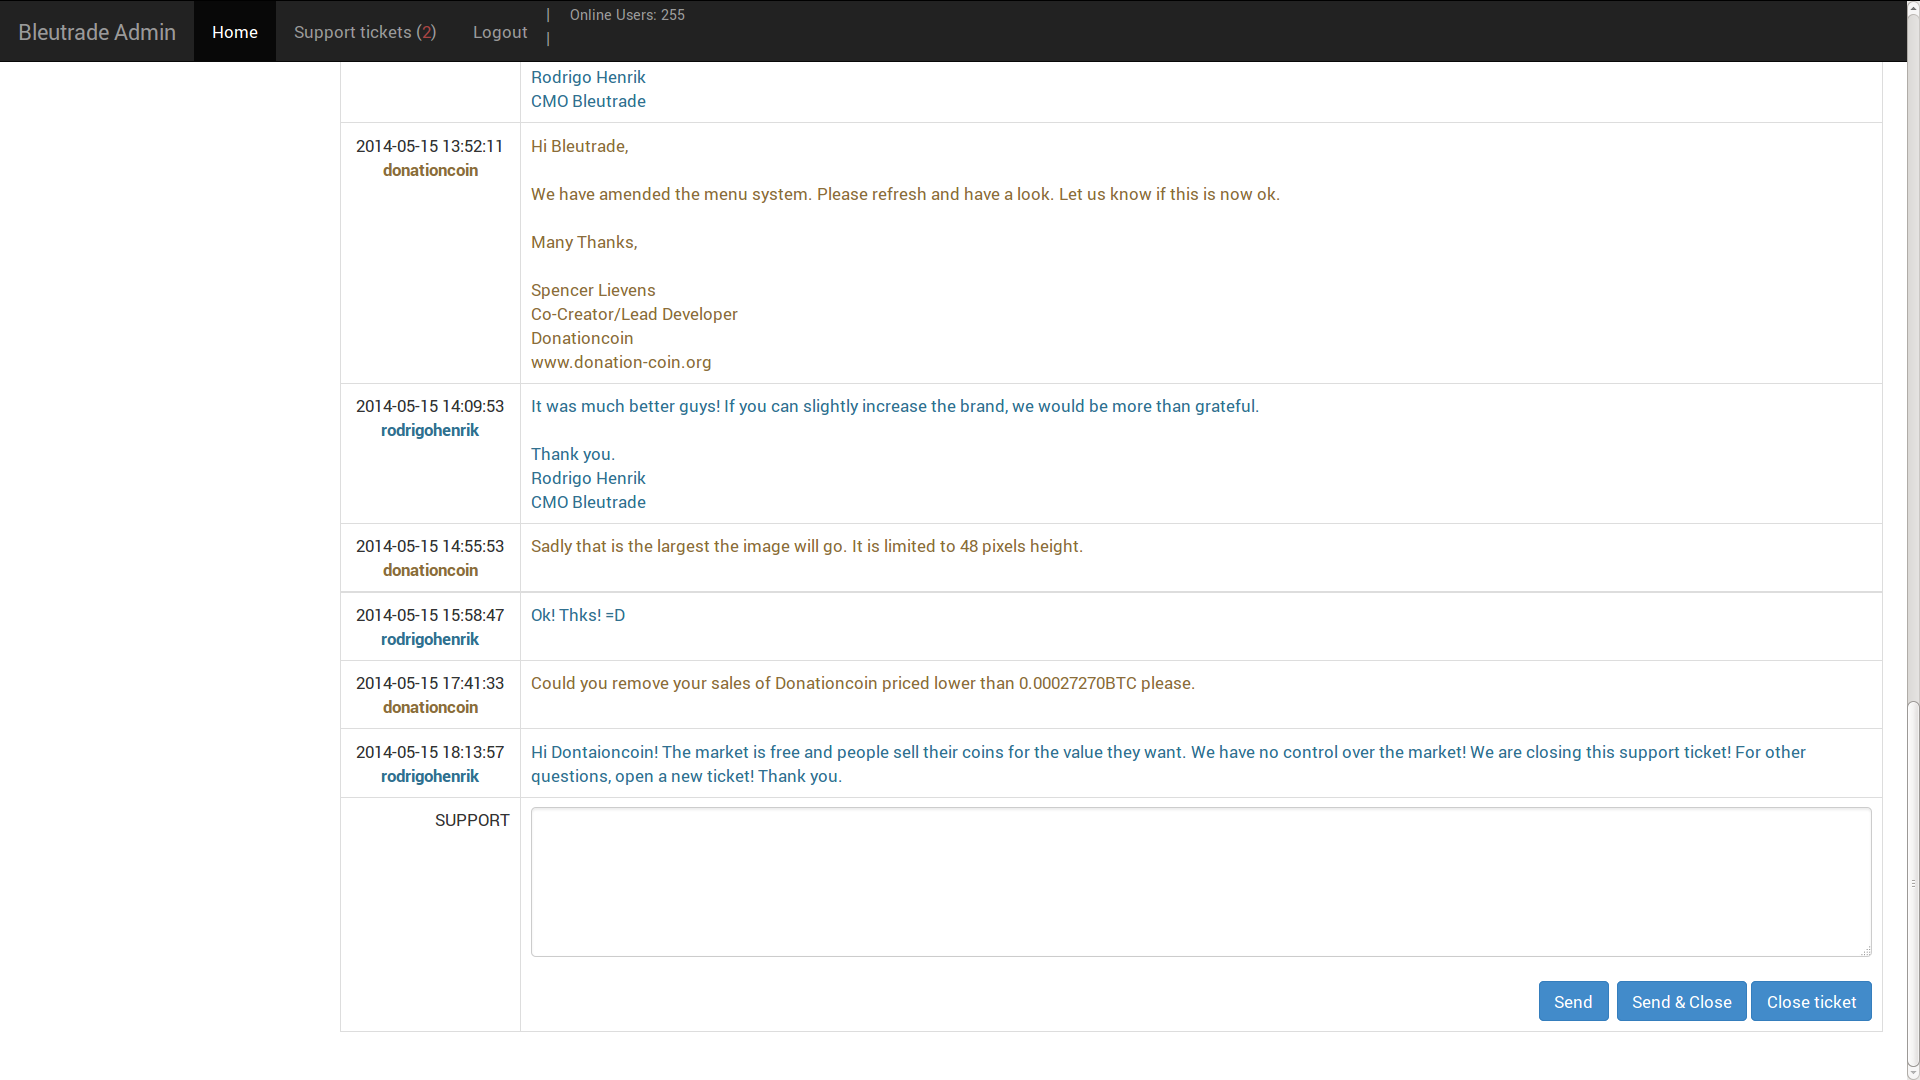
Task: Click donationcoin username under 13:52:11 message
Action: coord(430,170)
